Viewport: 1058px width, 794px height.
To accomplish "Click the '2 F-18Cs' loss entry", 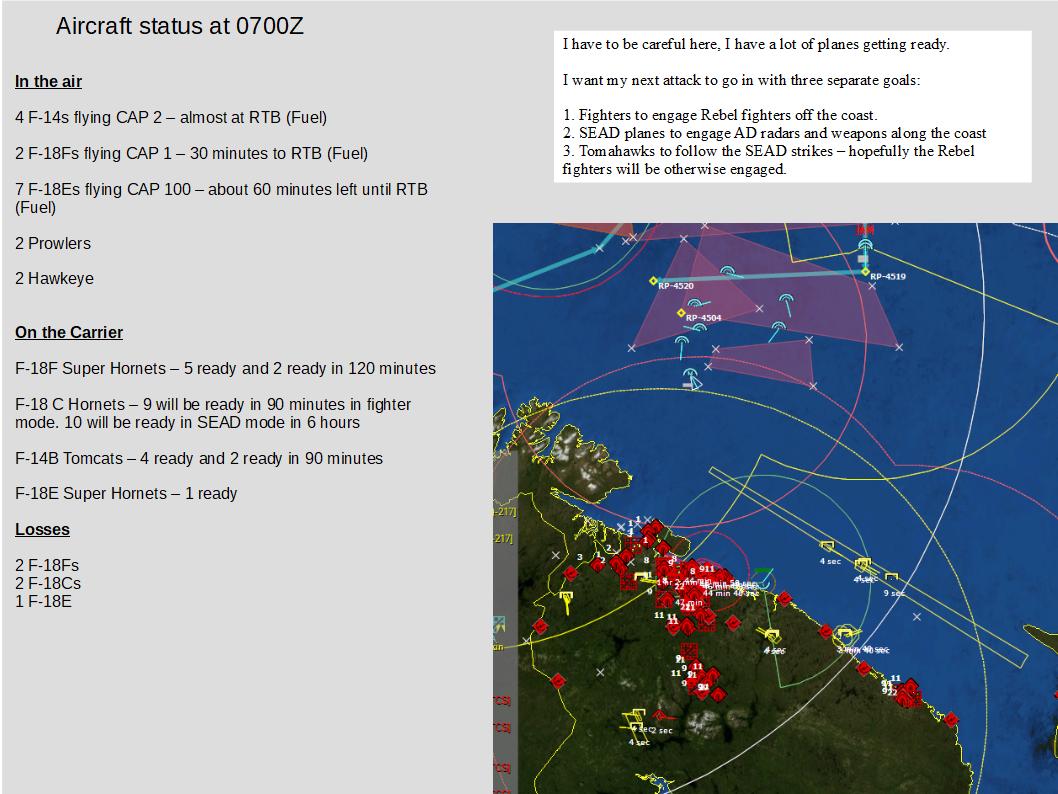I will pyautogui.click(x=48, y=584).
